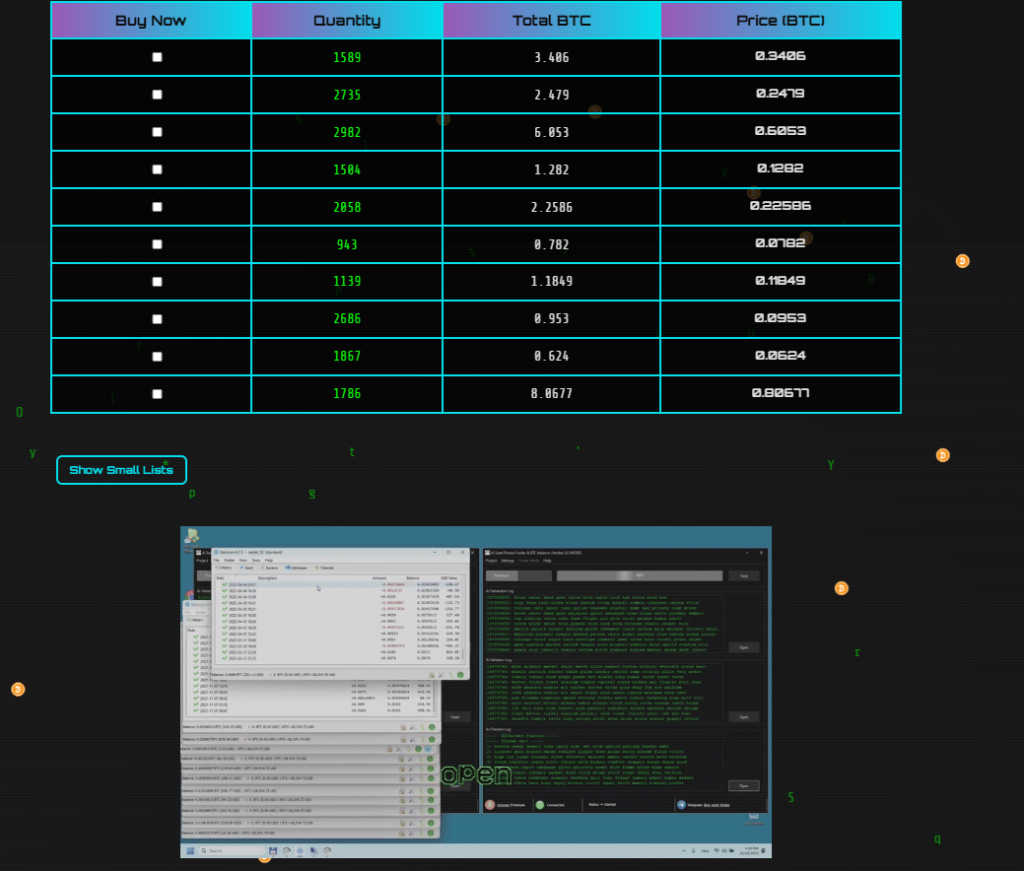This screenshot has height=871, width=1024.
Task: Click the bitcoin coin right of the table
Action: tap(962, 261)
